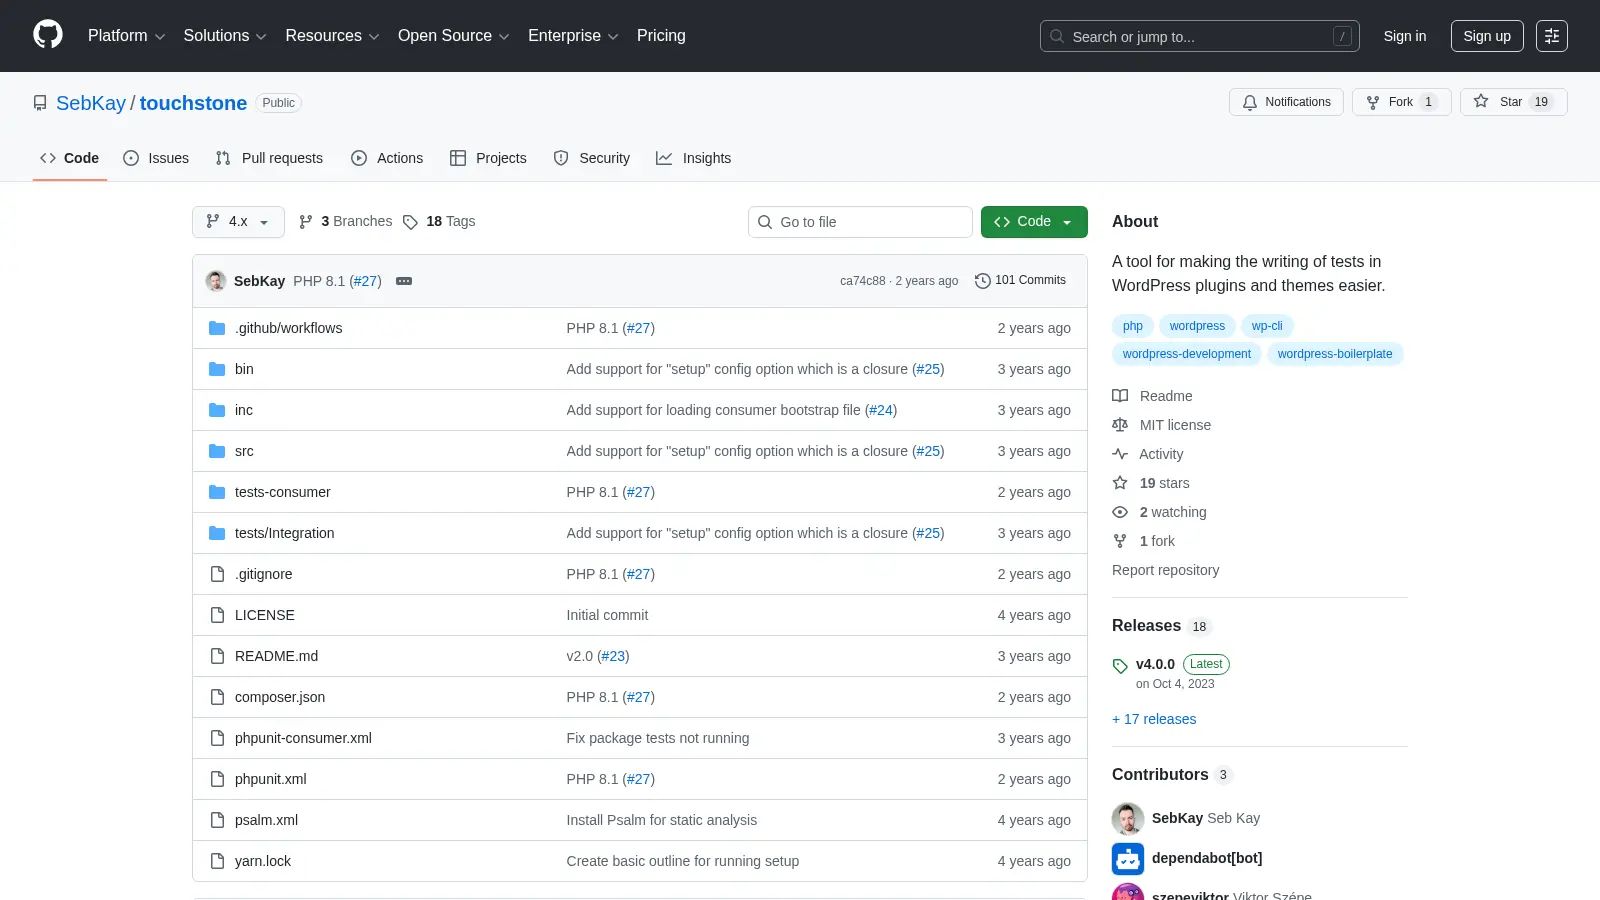Viewport: 1600px width, 900px height.
Task: Switch to the Actions tab
Action: coord(387,158)
